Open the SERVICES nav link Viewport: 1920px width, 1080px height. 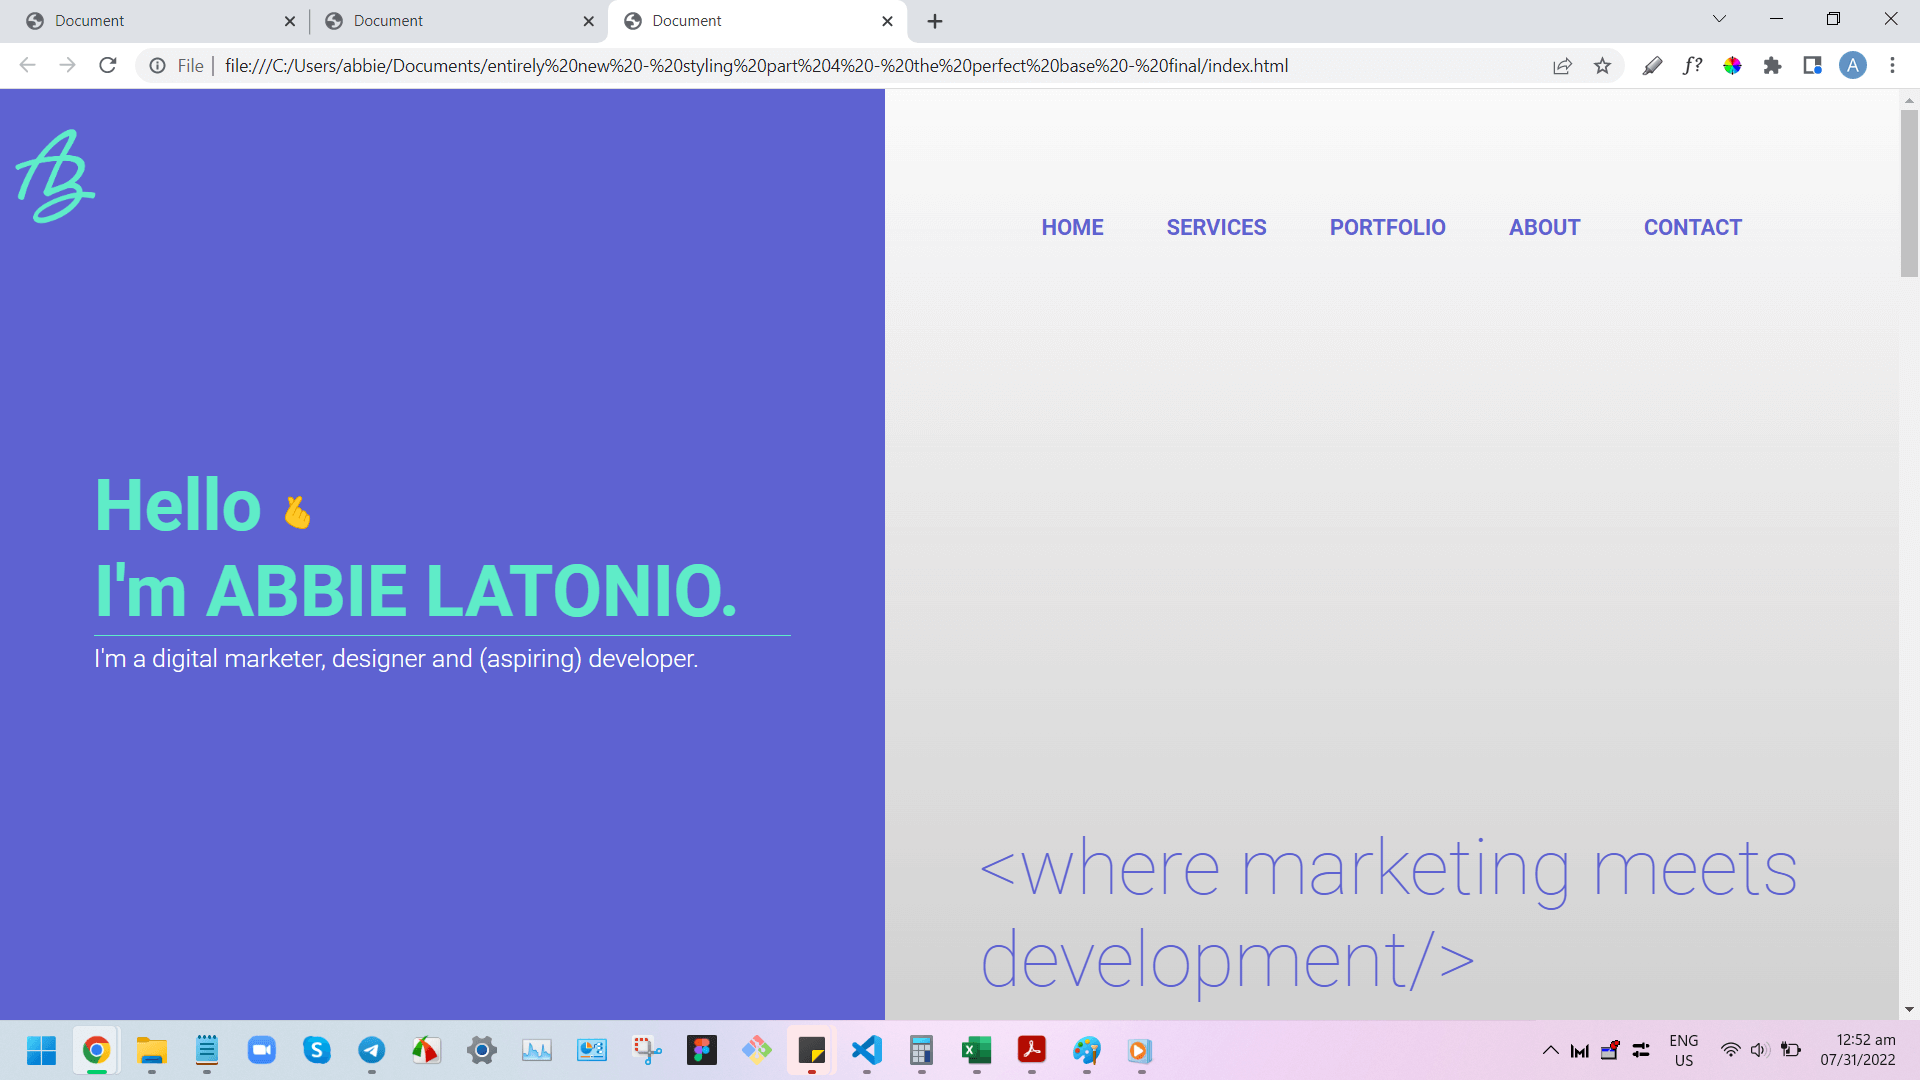pyautogui.click(x=1216, y=228)
